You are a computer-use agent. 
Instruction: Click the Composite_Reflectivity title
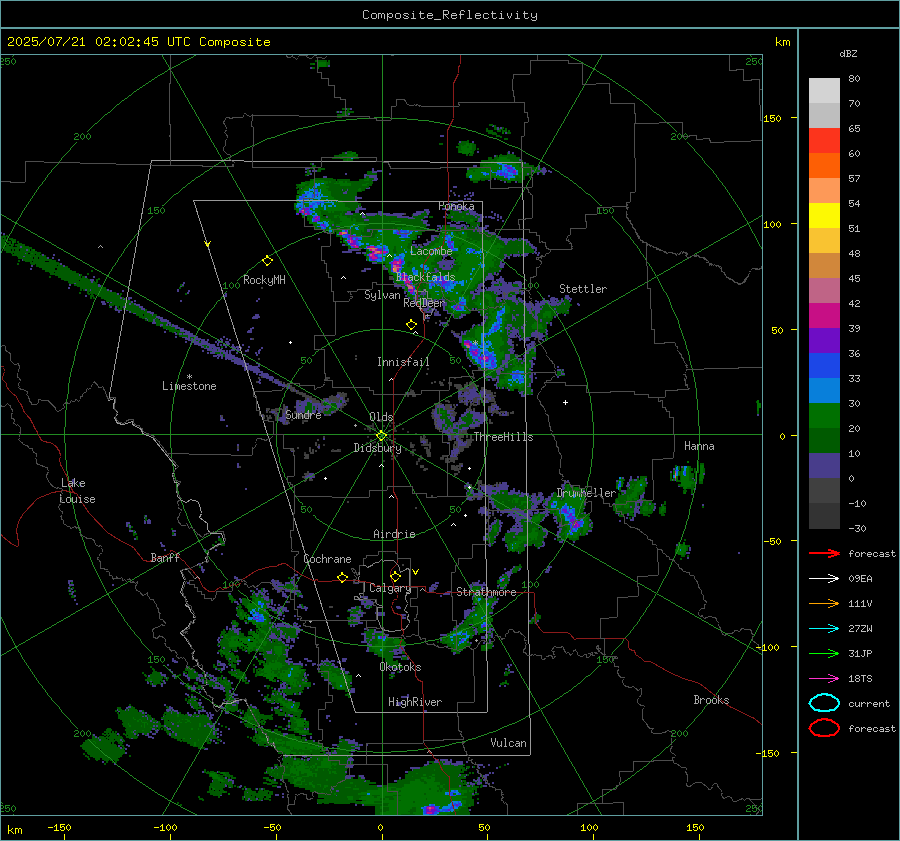coord(449,15)
